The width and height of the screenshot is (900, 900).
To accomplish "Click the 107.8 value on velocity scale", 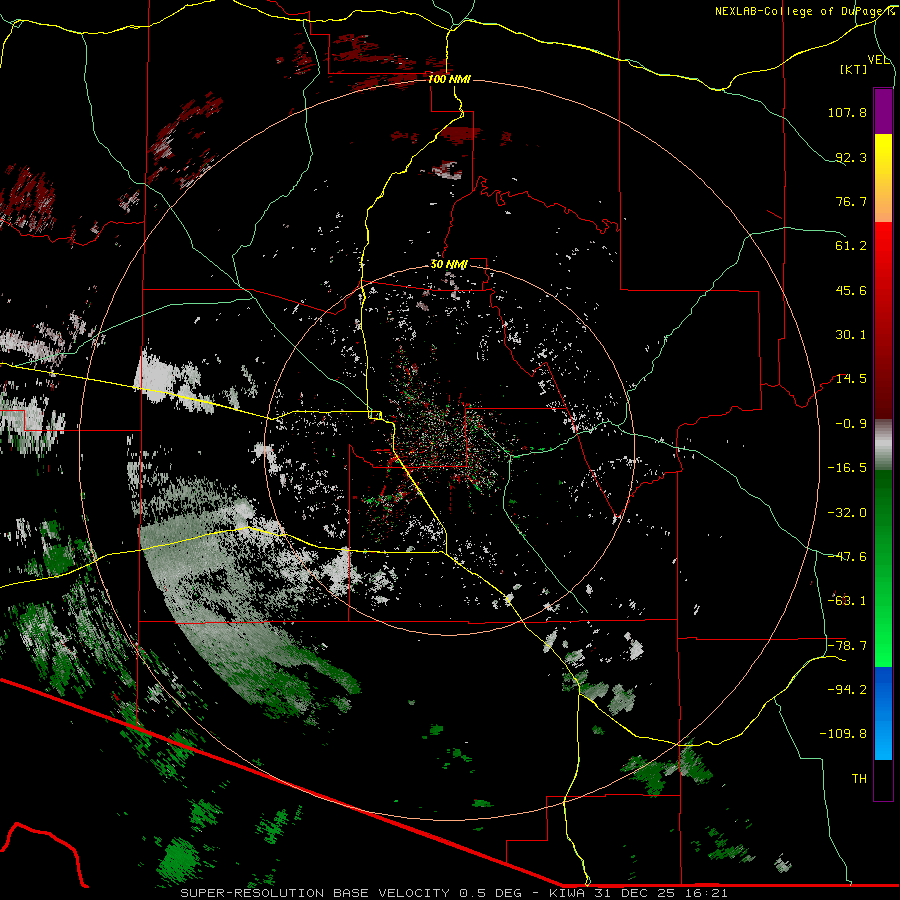I will coord(847,112).
